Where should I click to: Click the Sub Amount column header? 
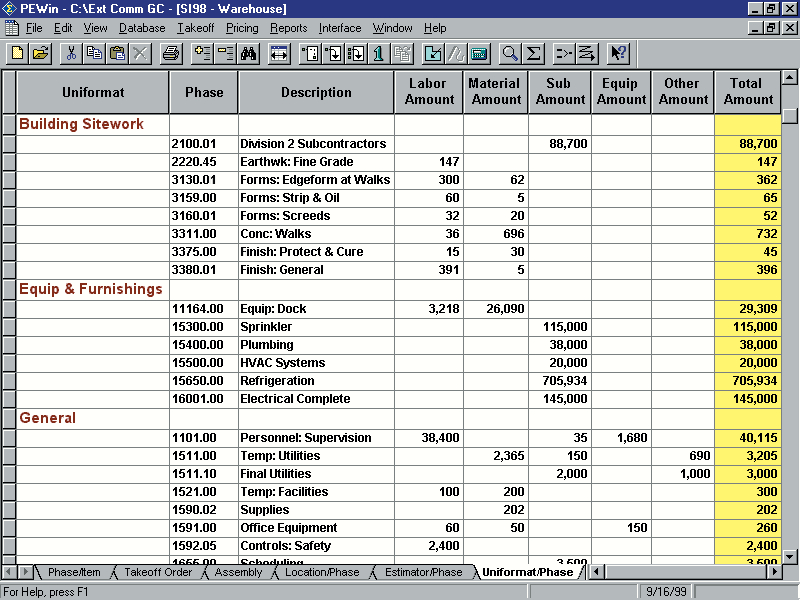coord(560,92)
